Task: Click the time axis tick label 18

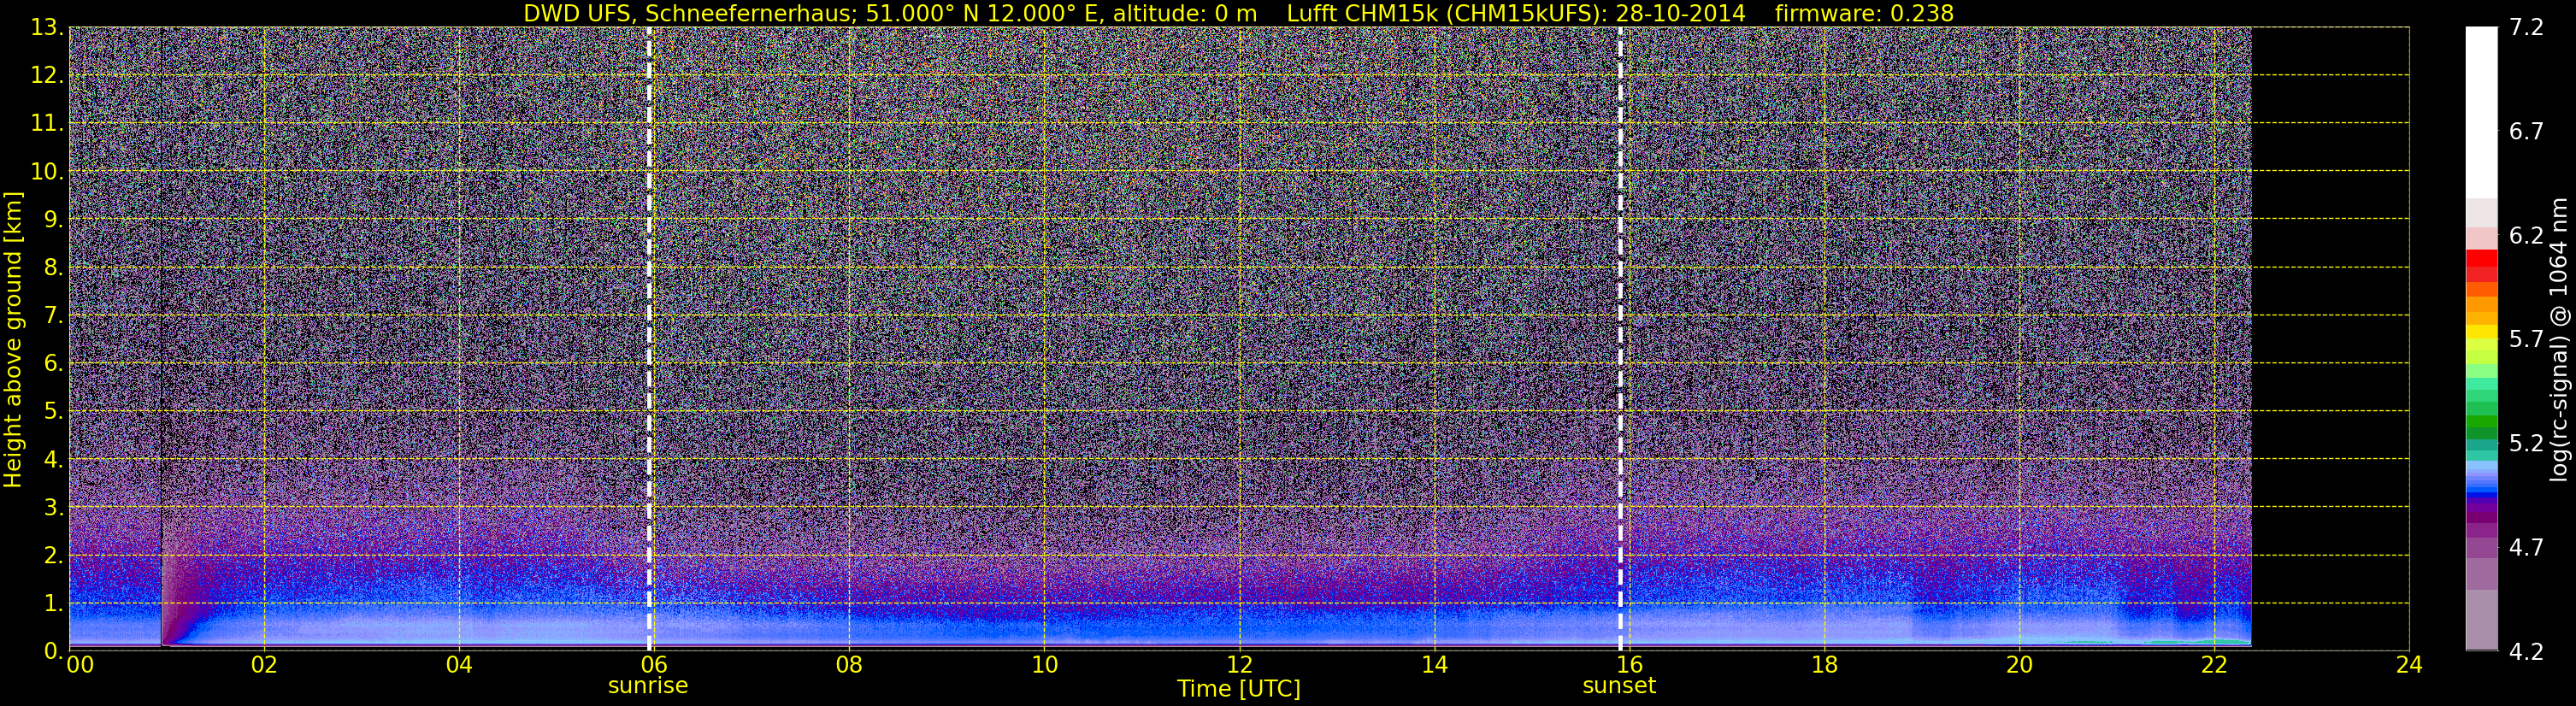Action: pyautogui.click(x=1824, y=665)
